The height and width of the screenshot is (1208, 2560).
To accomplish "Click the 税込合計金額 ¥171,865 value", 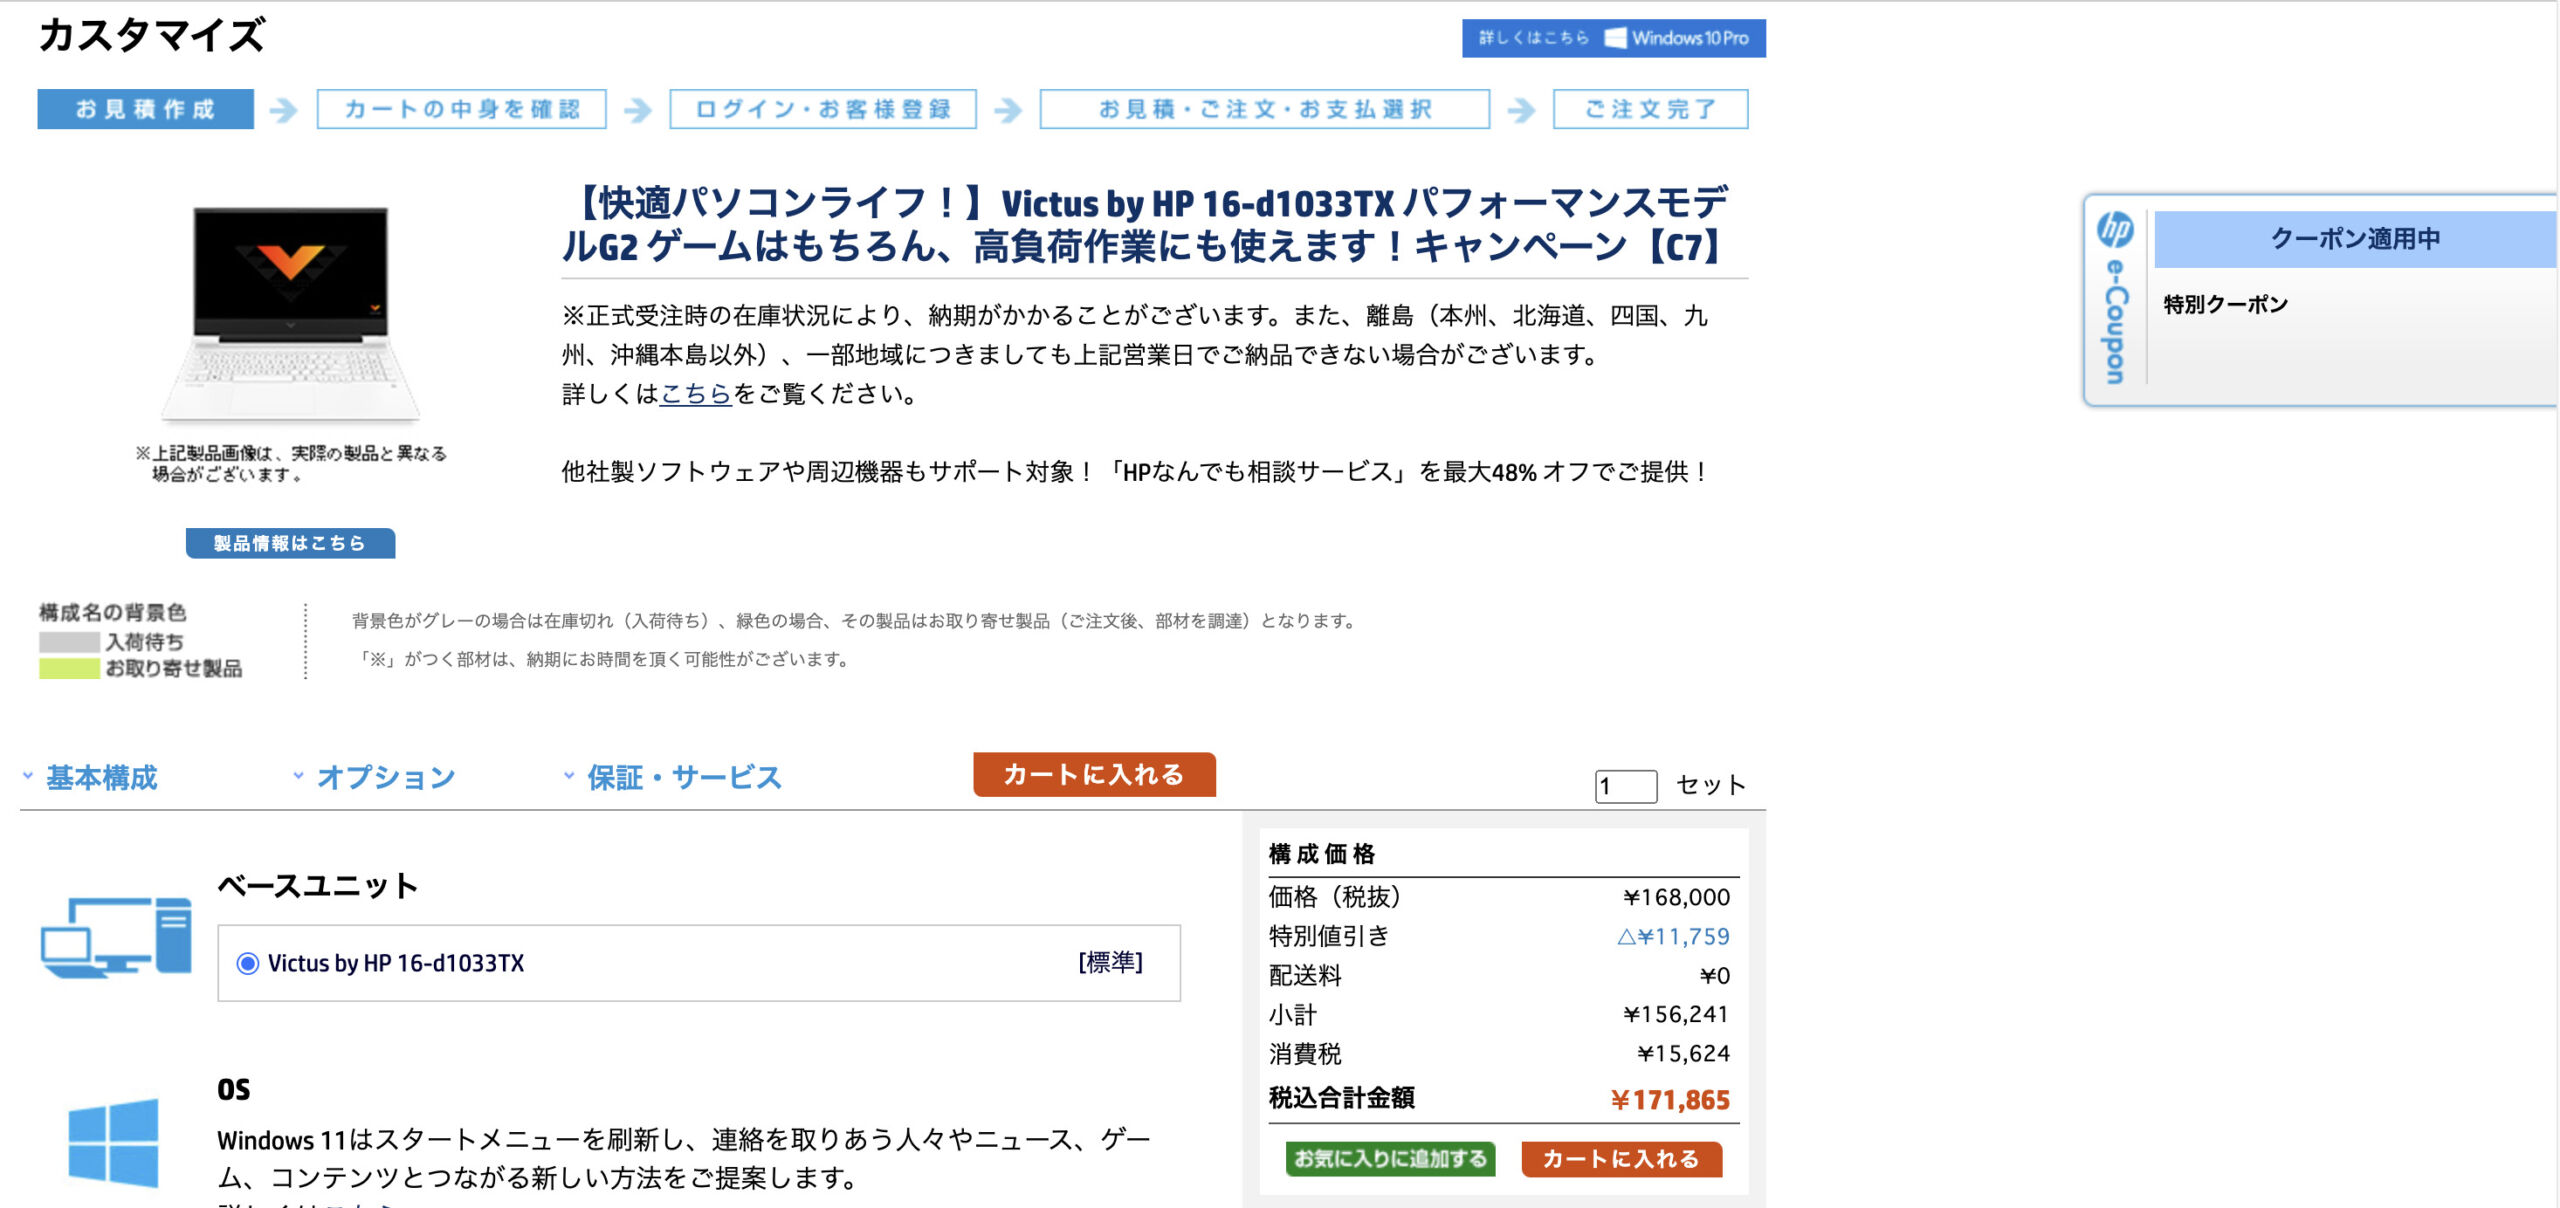I will [1670, 1100].
